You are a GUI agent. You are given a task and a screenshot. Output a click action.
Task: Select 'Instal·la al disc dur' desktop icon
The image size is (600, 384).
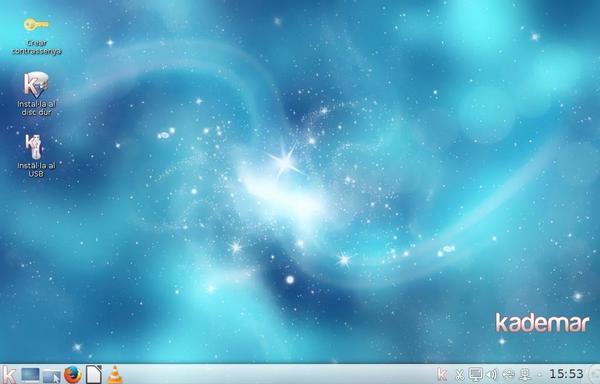(36, 94)
